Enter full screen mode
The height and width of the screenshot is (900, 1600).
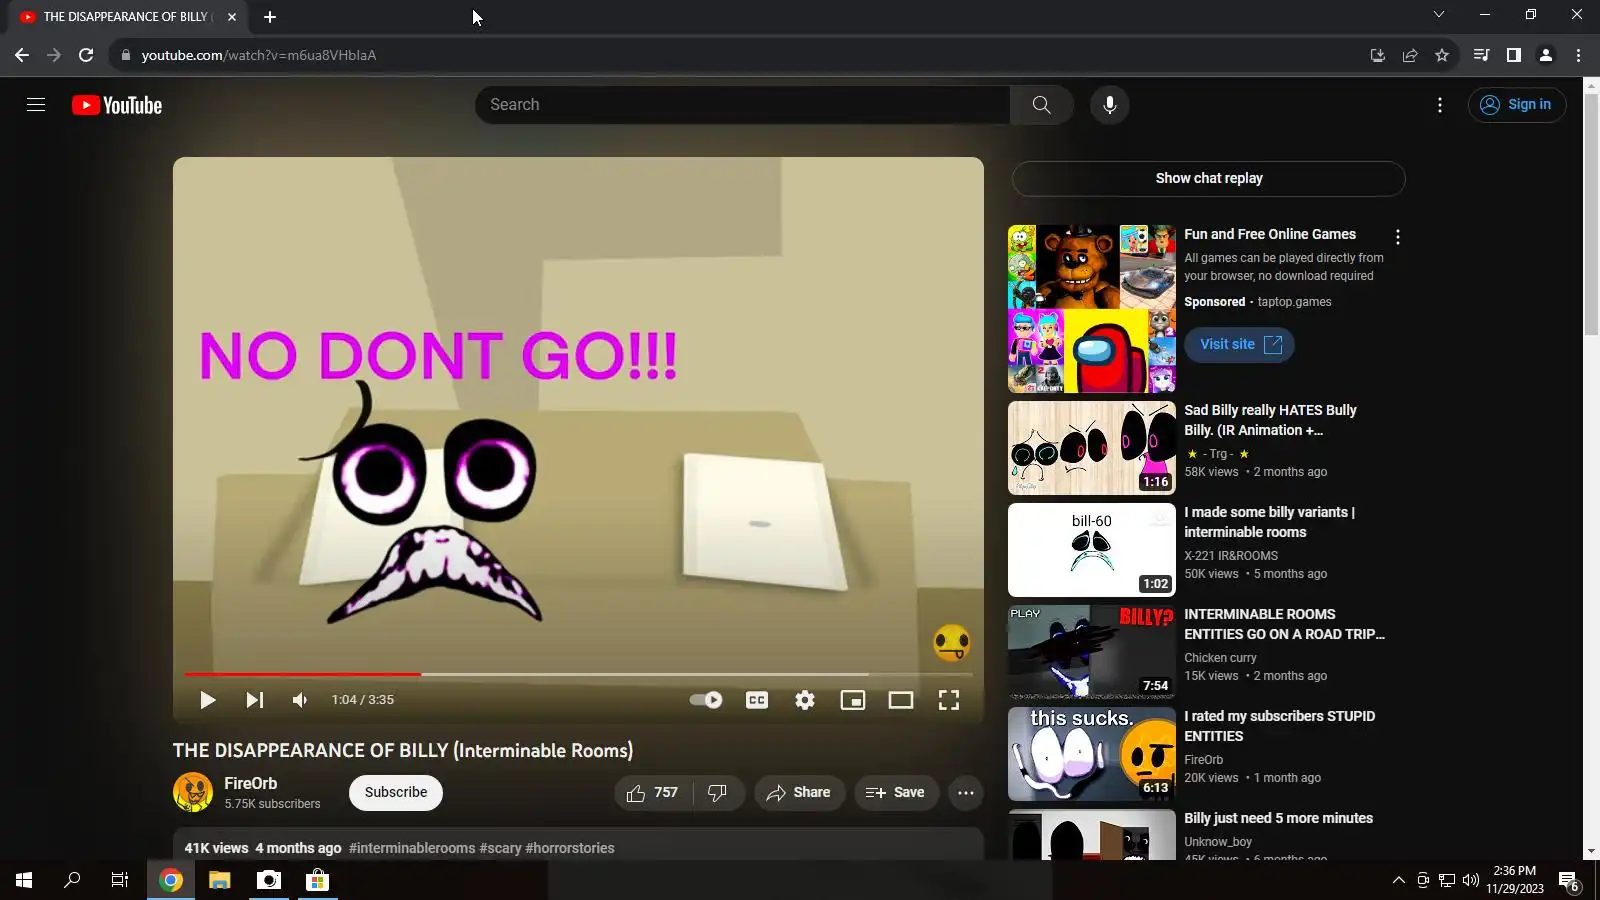point(949,700)
